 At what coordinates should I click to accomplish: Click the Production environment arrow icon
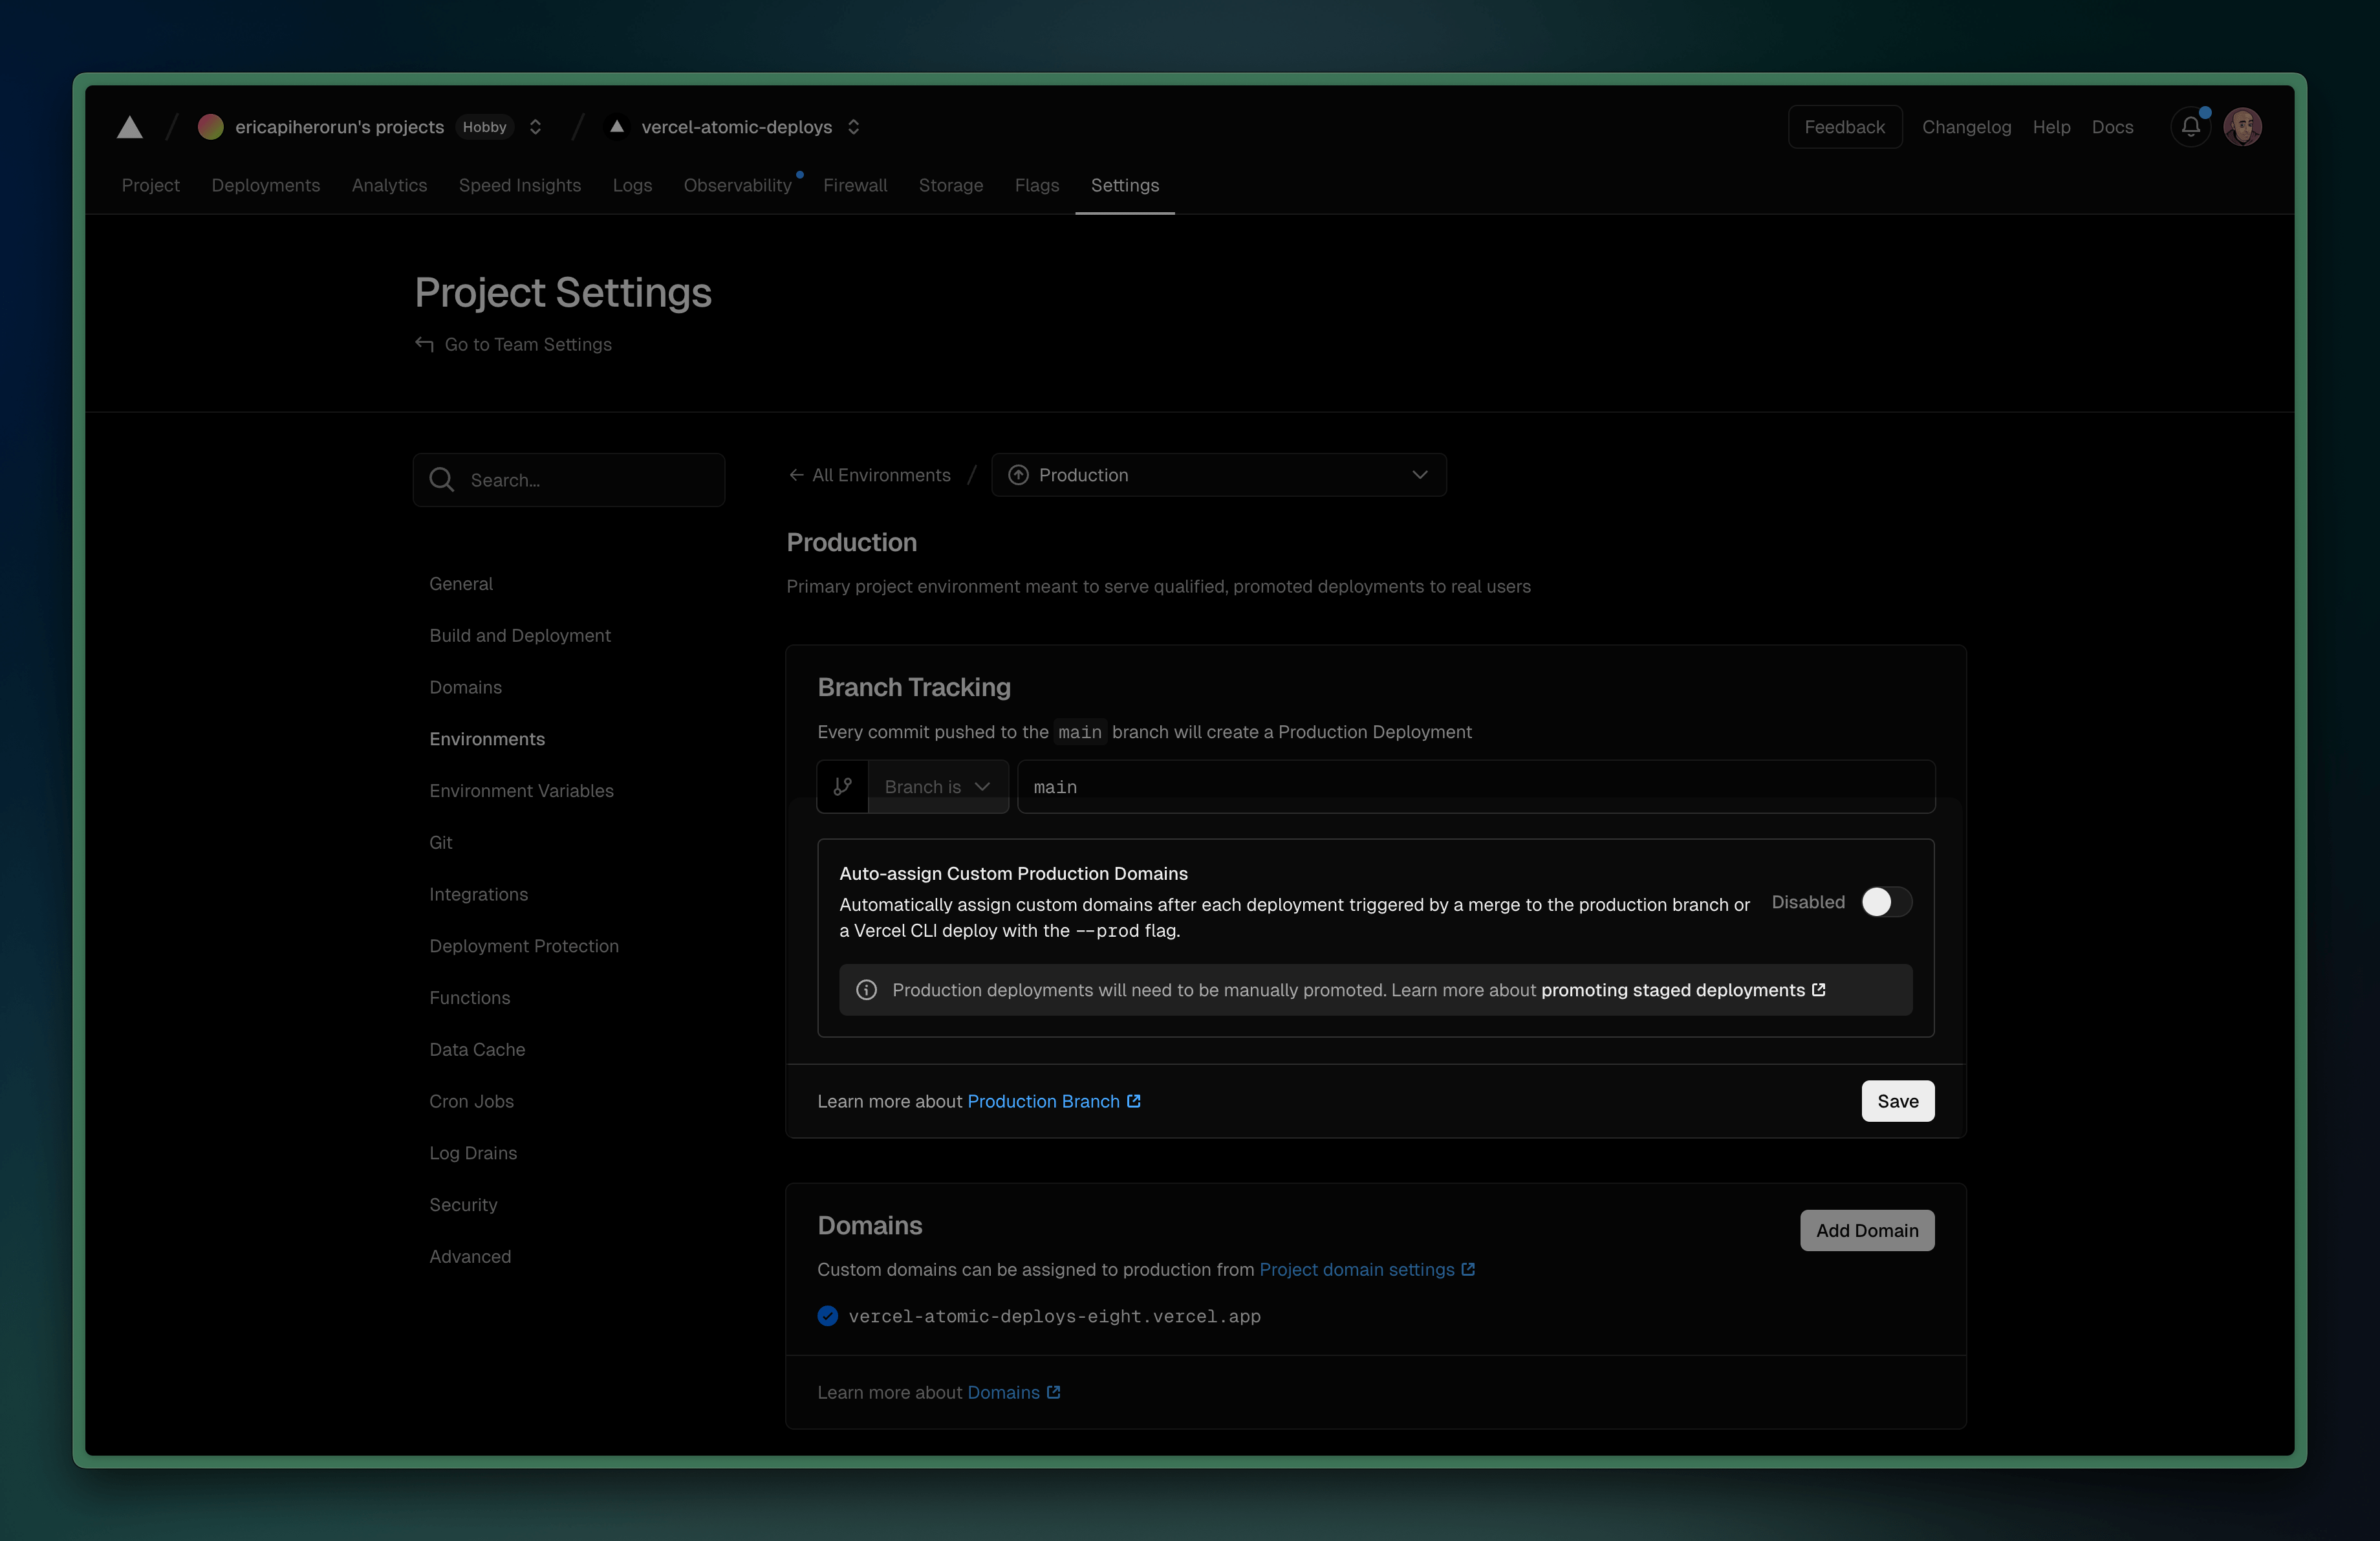tap(1019, 475)
